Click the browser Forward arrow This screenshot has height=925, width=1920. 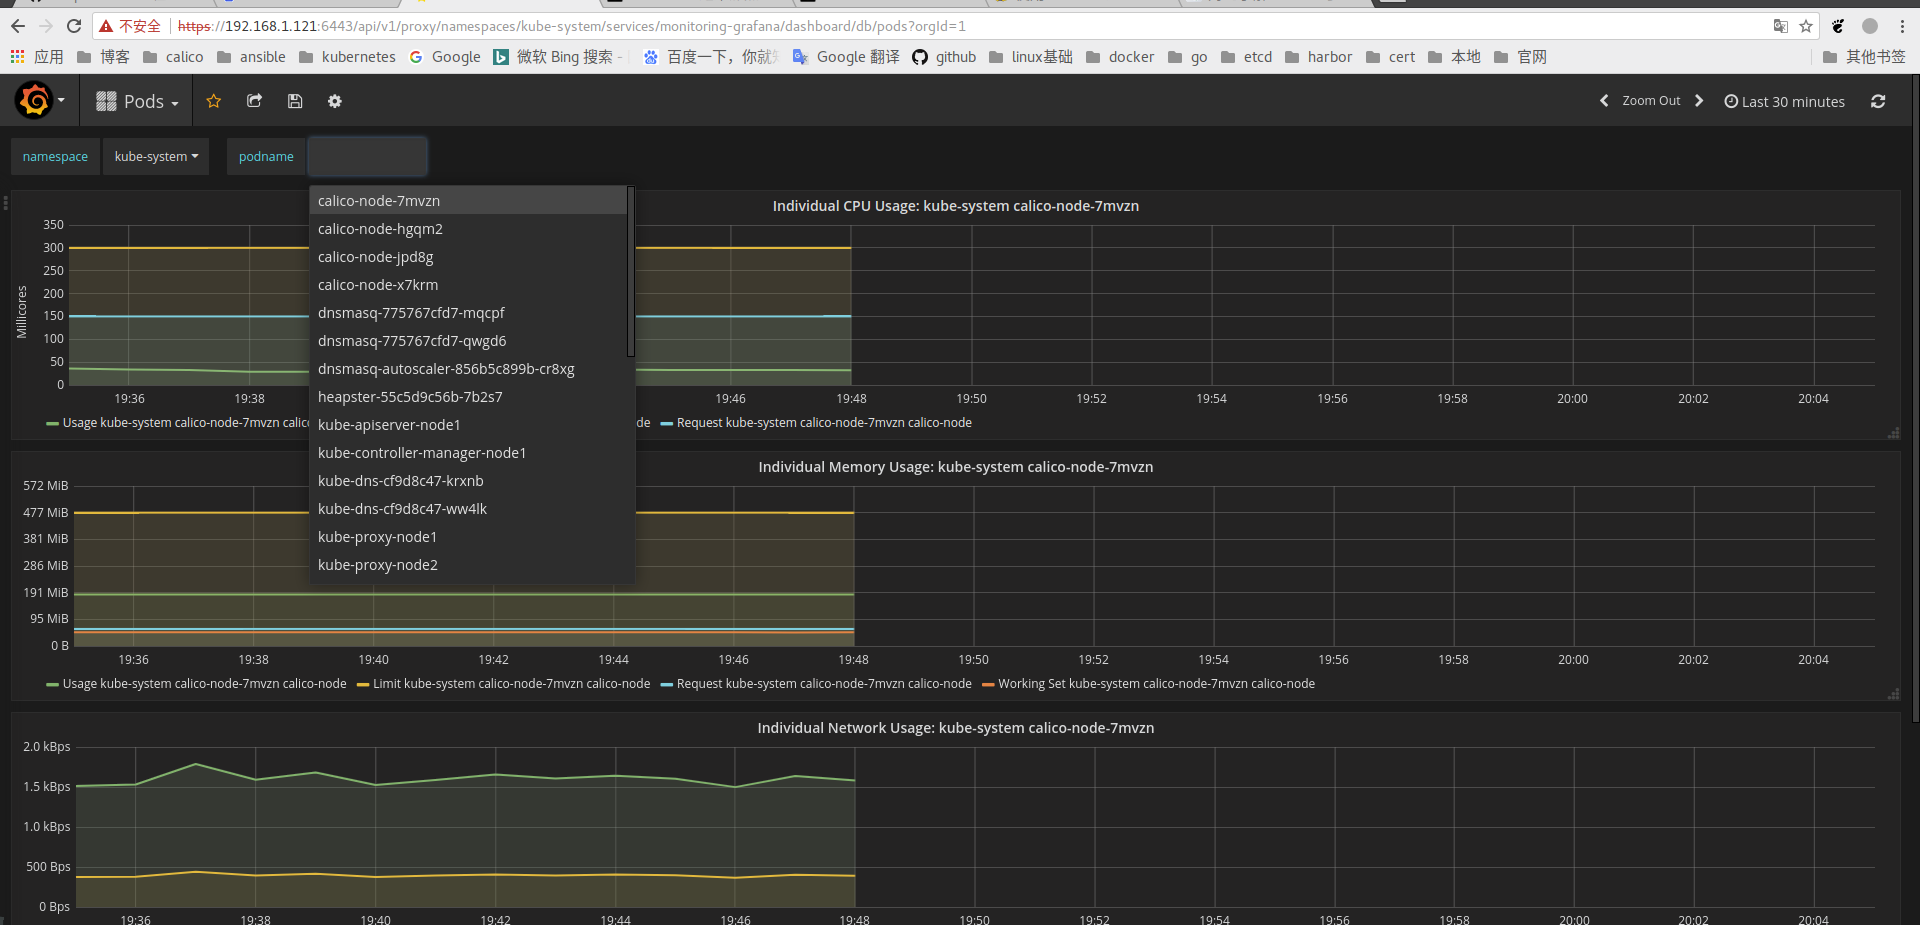coord(45,26)
